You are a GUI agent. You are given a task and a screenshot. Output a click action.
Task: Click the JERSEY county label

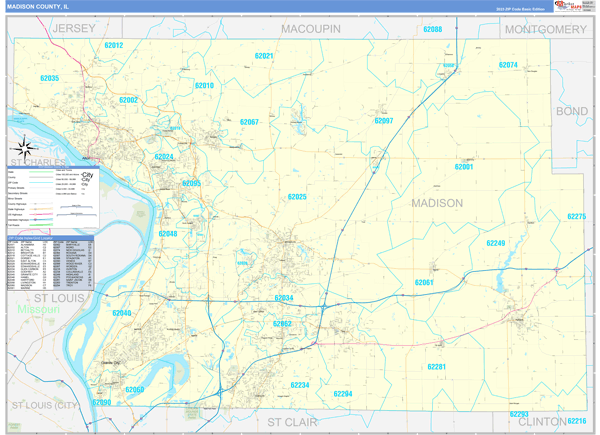click(74, 28)
